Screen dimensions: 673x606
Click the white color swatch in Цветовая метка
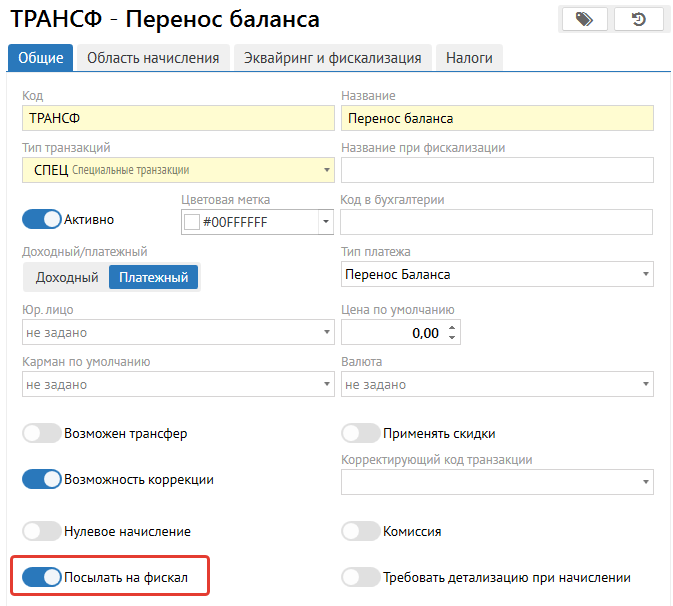[192, 222]
